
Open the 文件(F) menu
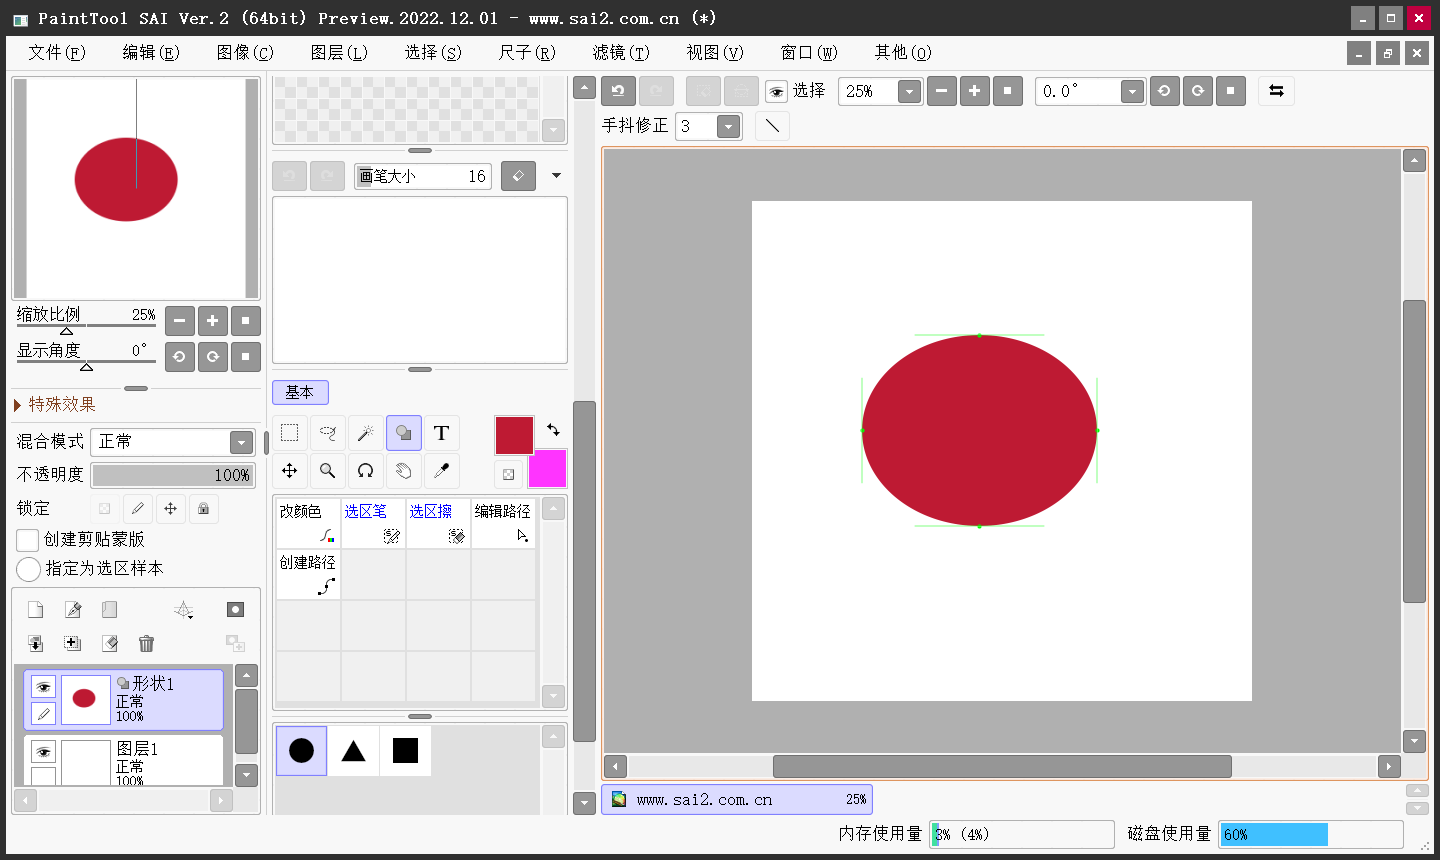coord(57,52)
